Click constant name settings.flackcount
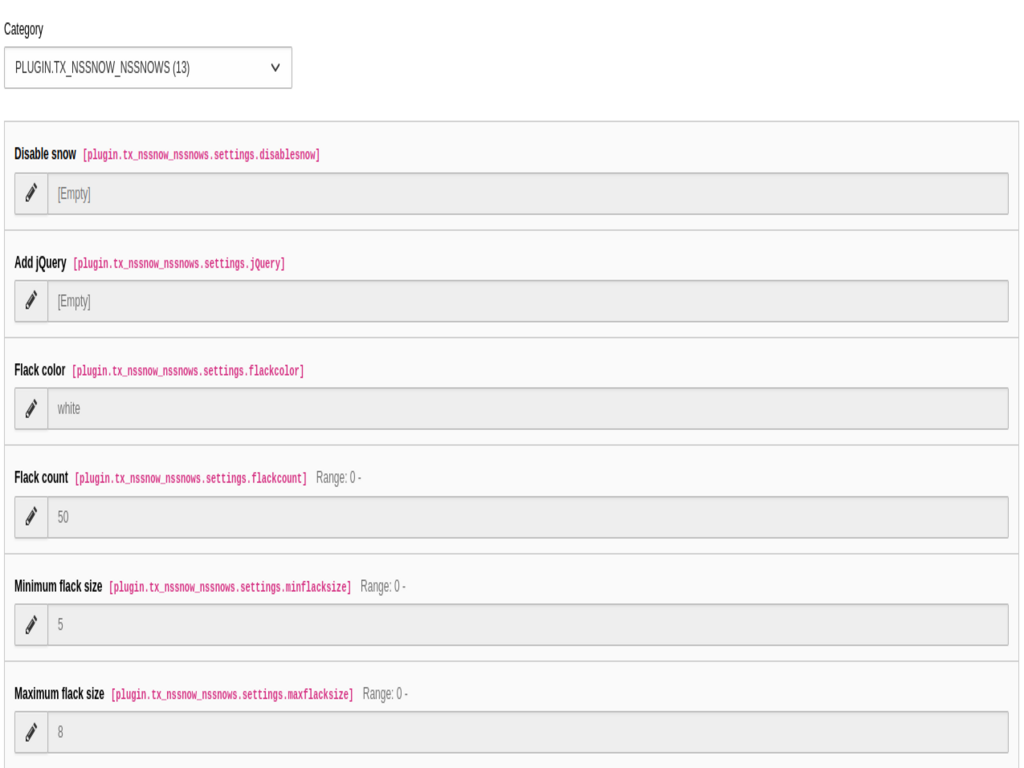The width and height of the screenshot is (1024, 768). click(x=191, y=479)
